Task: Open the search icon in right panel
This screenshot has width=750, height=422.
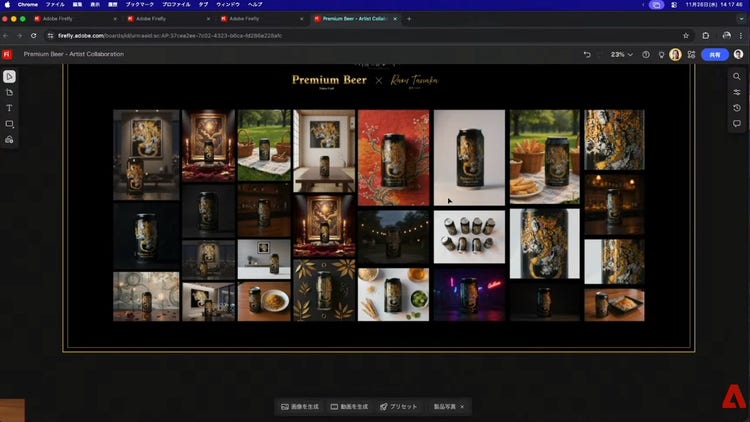Action: pos(737,76)
